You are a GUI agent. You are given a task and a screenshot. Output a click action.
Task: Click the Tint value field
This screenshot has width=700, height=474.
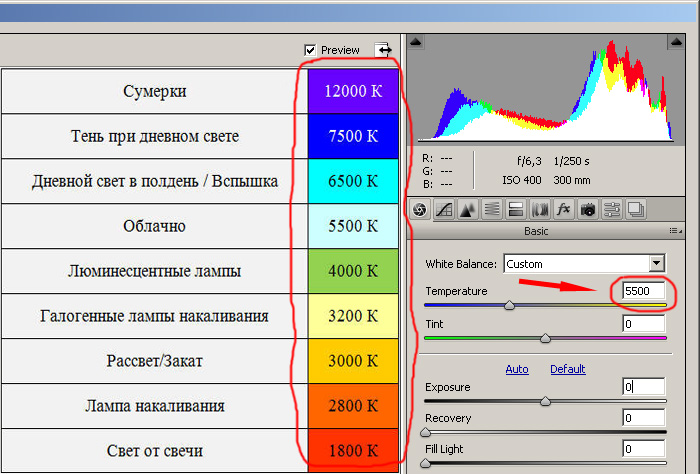click(x=643, y=324)
